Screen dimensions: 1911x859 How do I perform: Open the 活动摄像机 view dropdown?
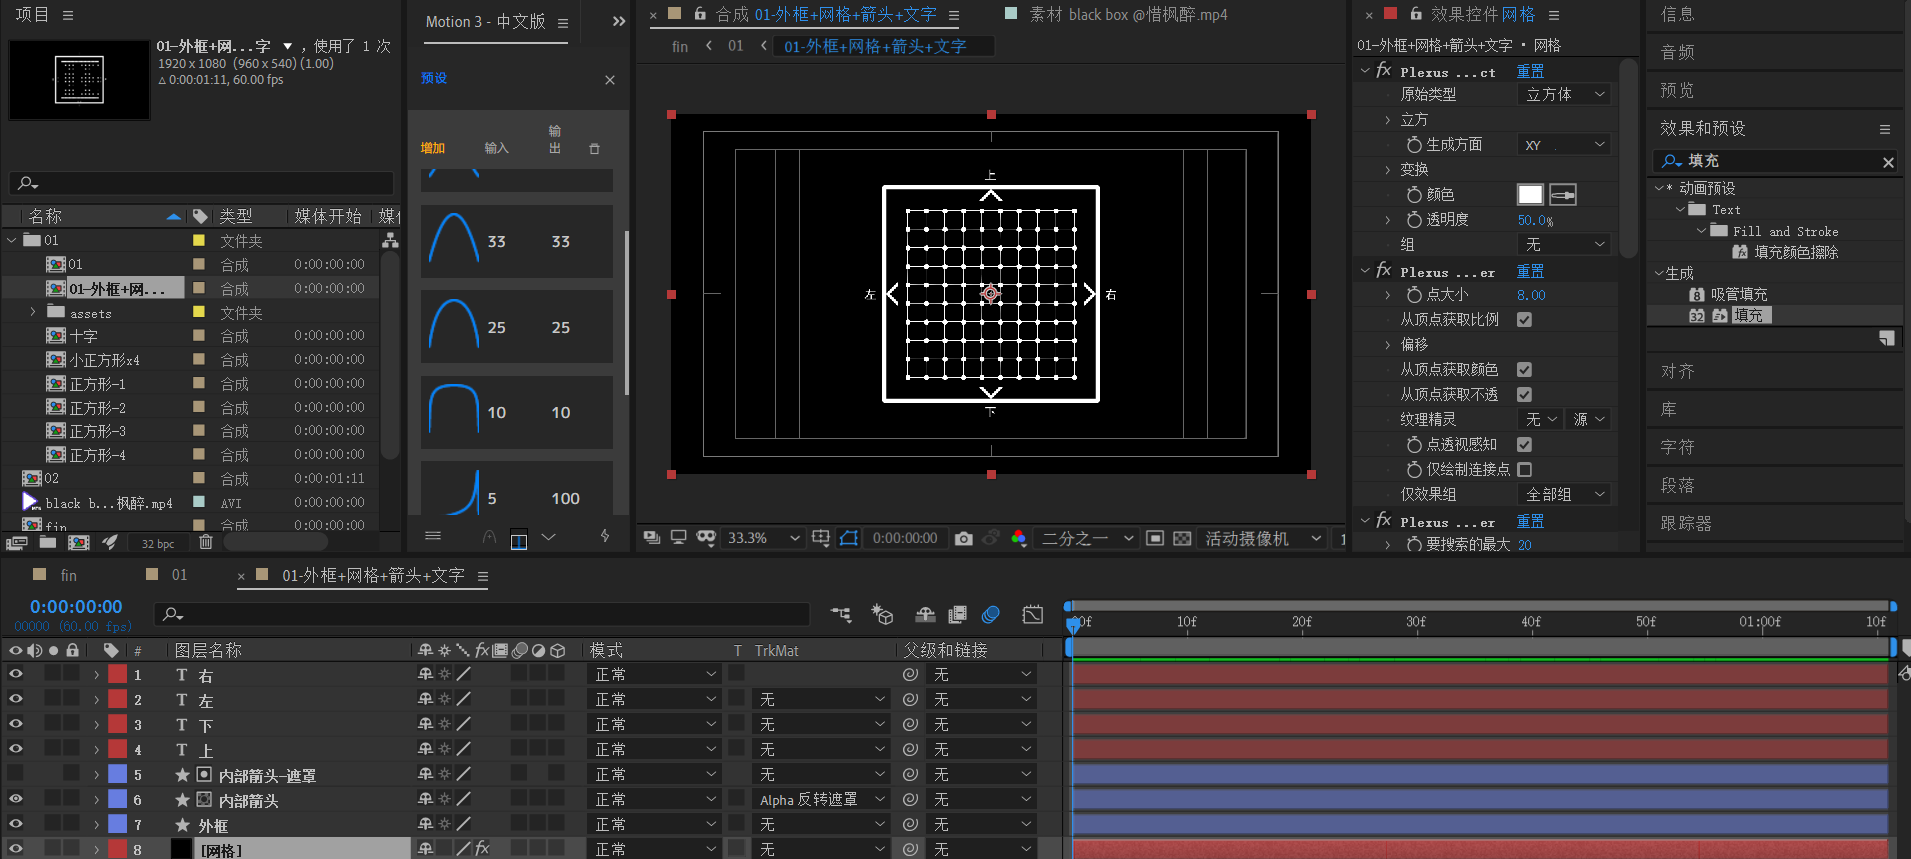pos(1263,538)
